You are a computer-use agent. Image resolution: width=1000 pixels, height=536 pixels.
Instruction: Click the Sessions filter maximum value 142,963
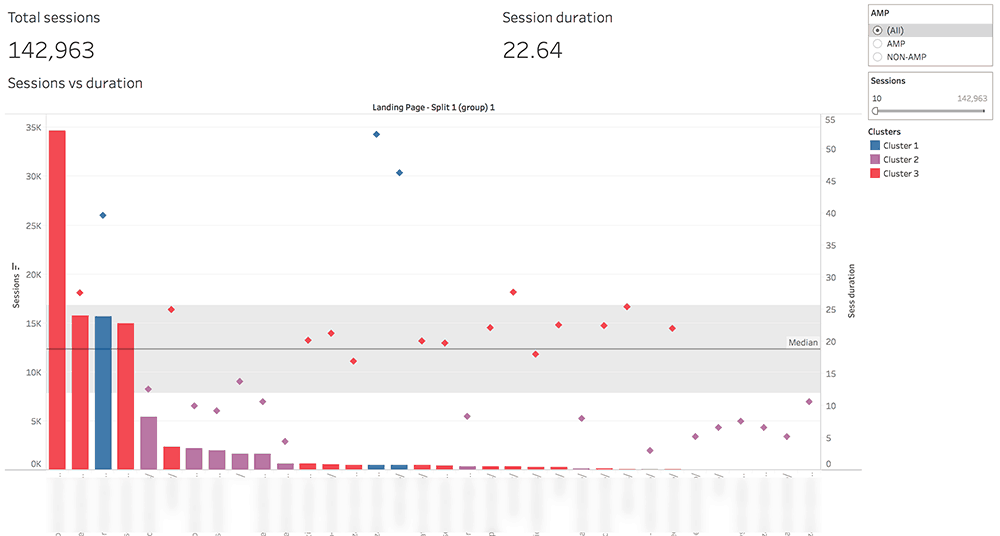pos(972,98)
